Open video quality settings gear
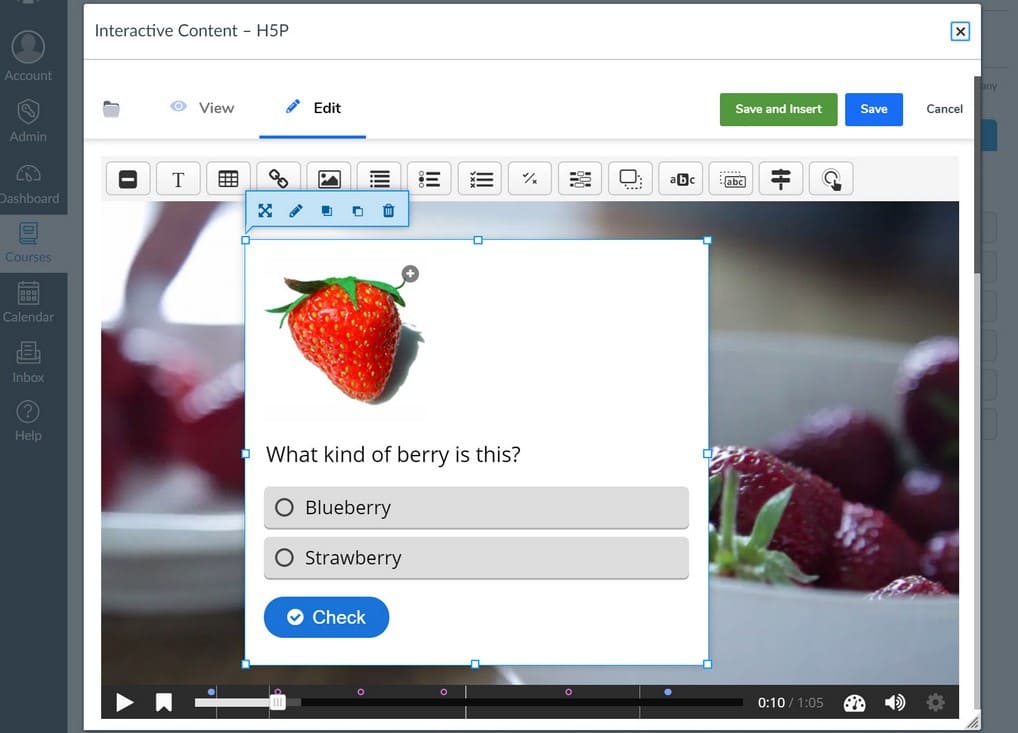This screenshot has width=1018, height=733. (935, 703)
